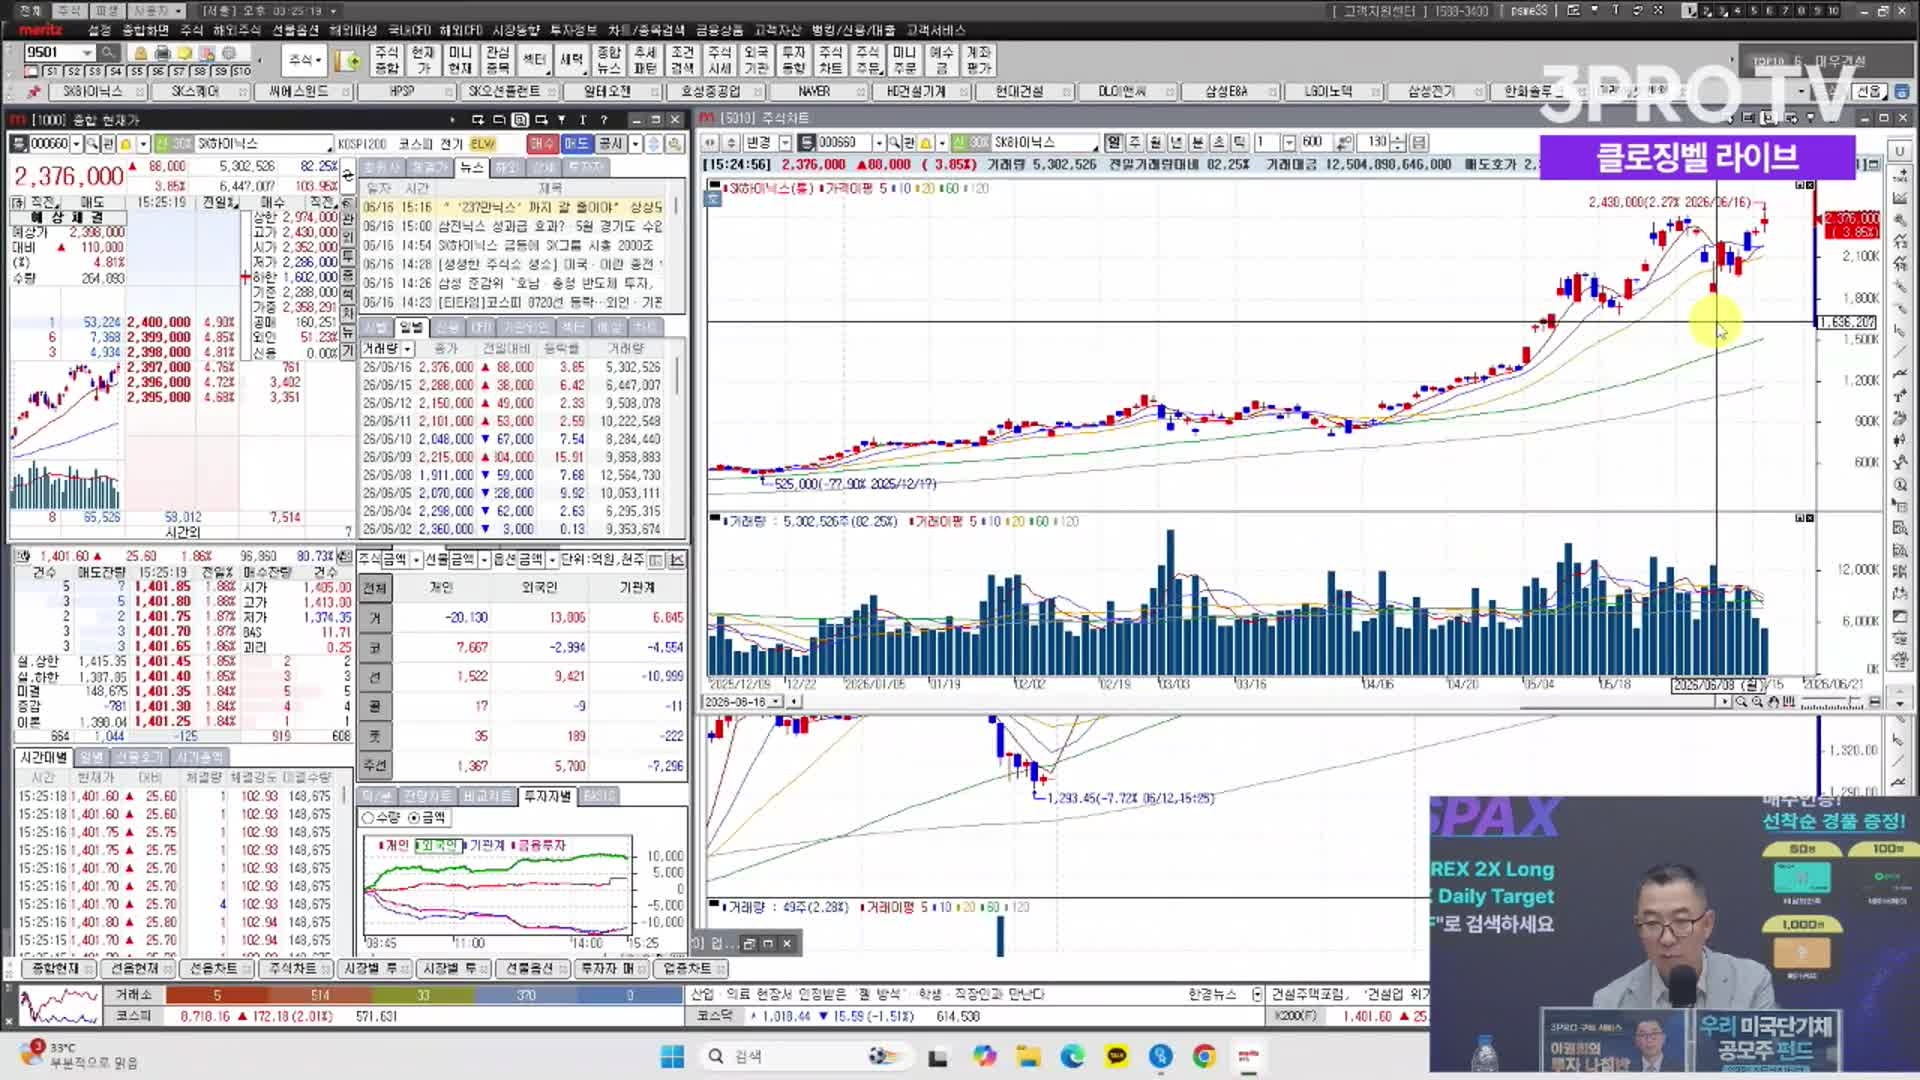Click the layout icon right of 130 stepper

1418,142
